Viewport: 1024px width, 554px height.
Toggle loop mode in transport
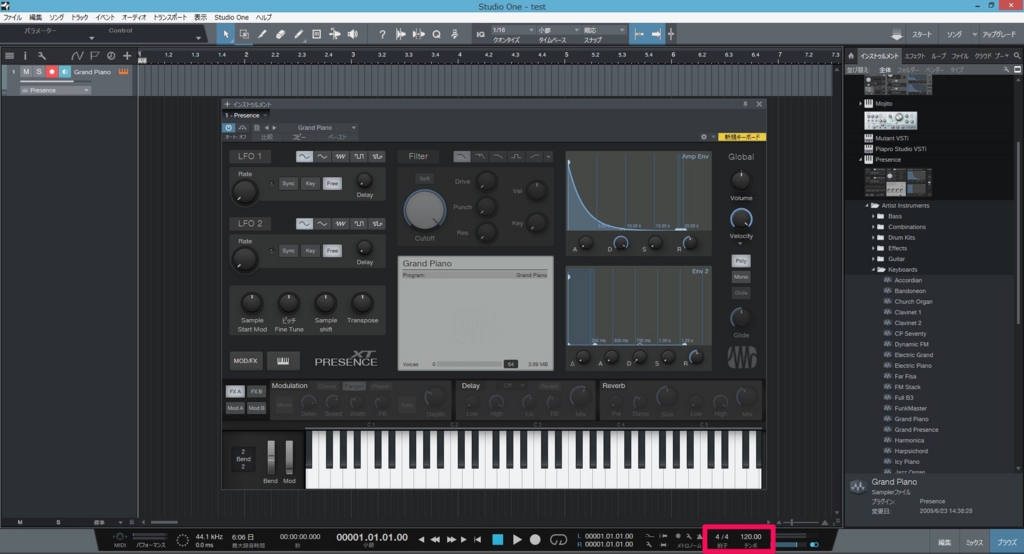pyautogui.click(x=558, y=540)
